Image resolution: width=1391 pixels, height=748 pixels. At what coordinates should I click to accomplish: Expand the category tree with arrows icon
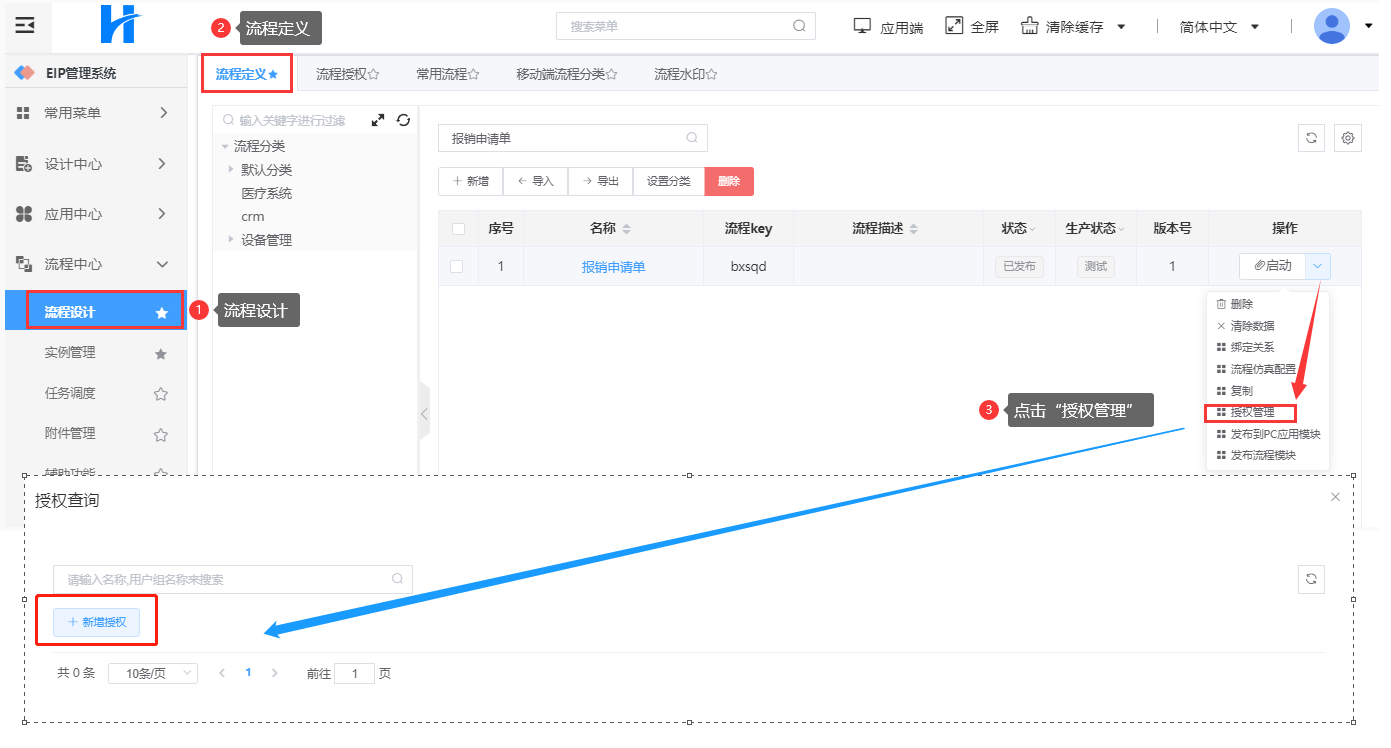click(377, 120)
